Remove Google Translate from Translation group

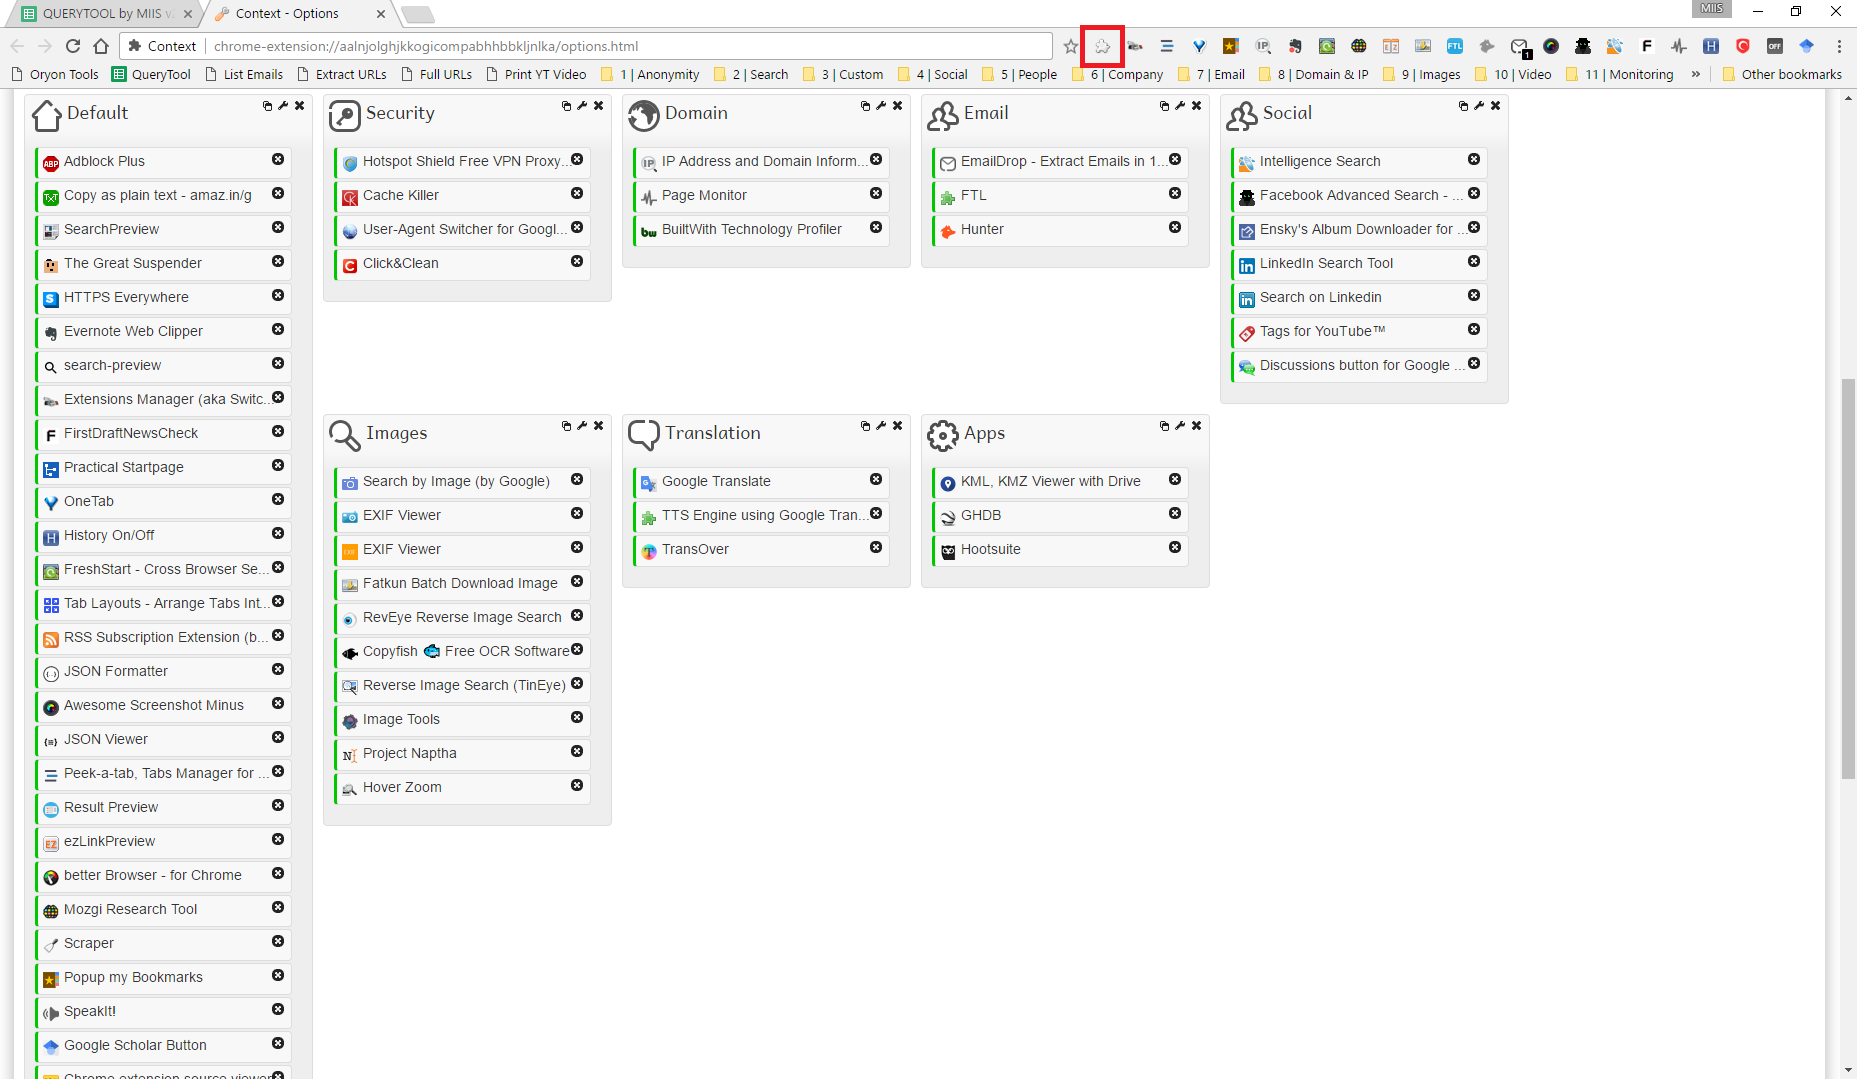point(876,479)
